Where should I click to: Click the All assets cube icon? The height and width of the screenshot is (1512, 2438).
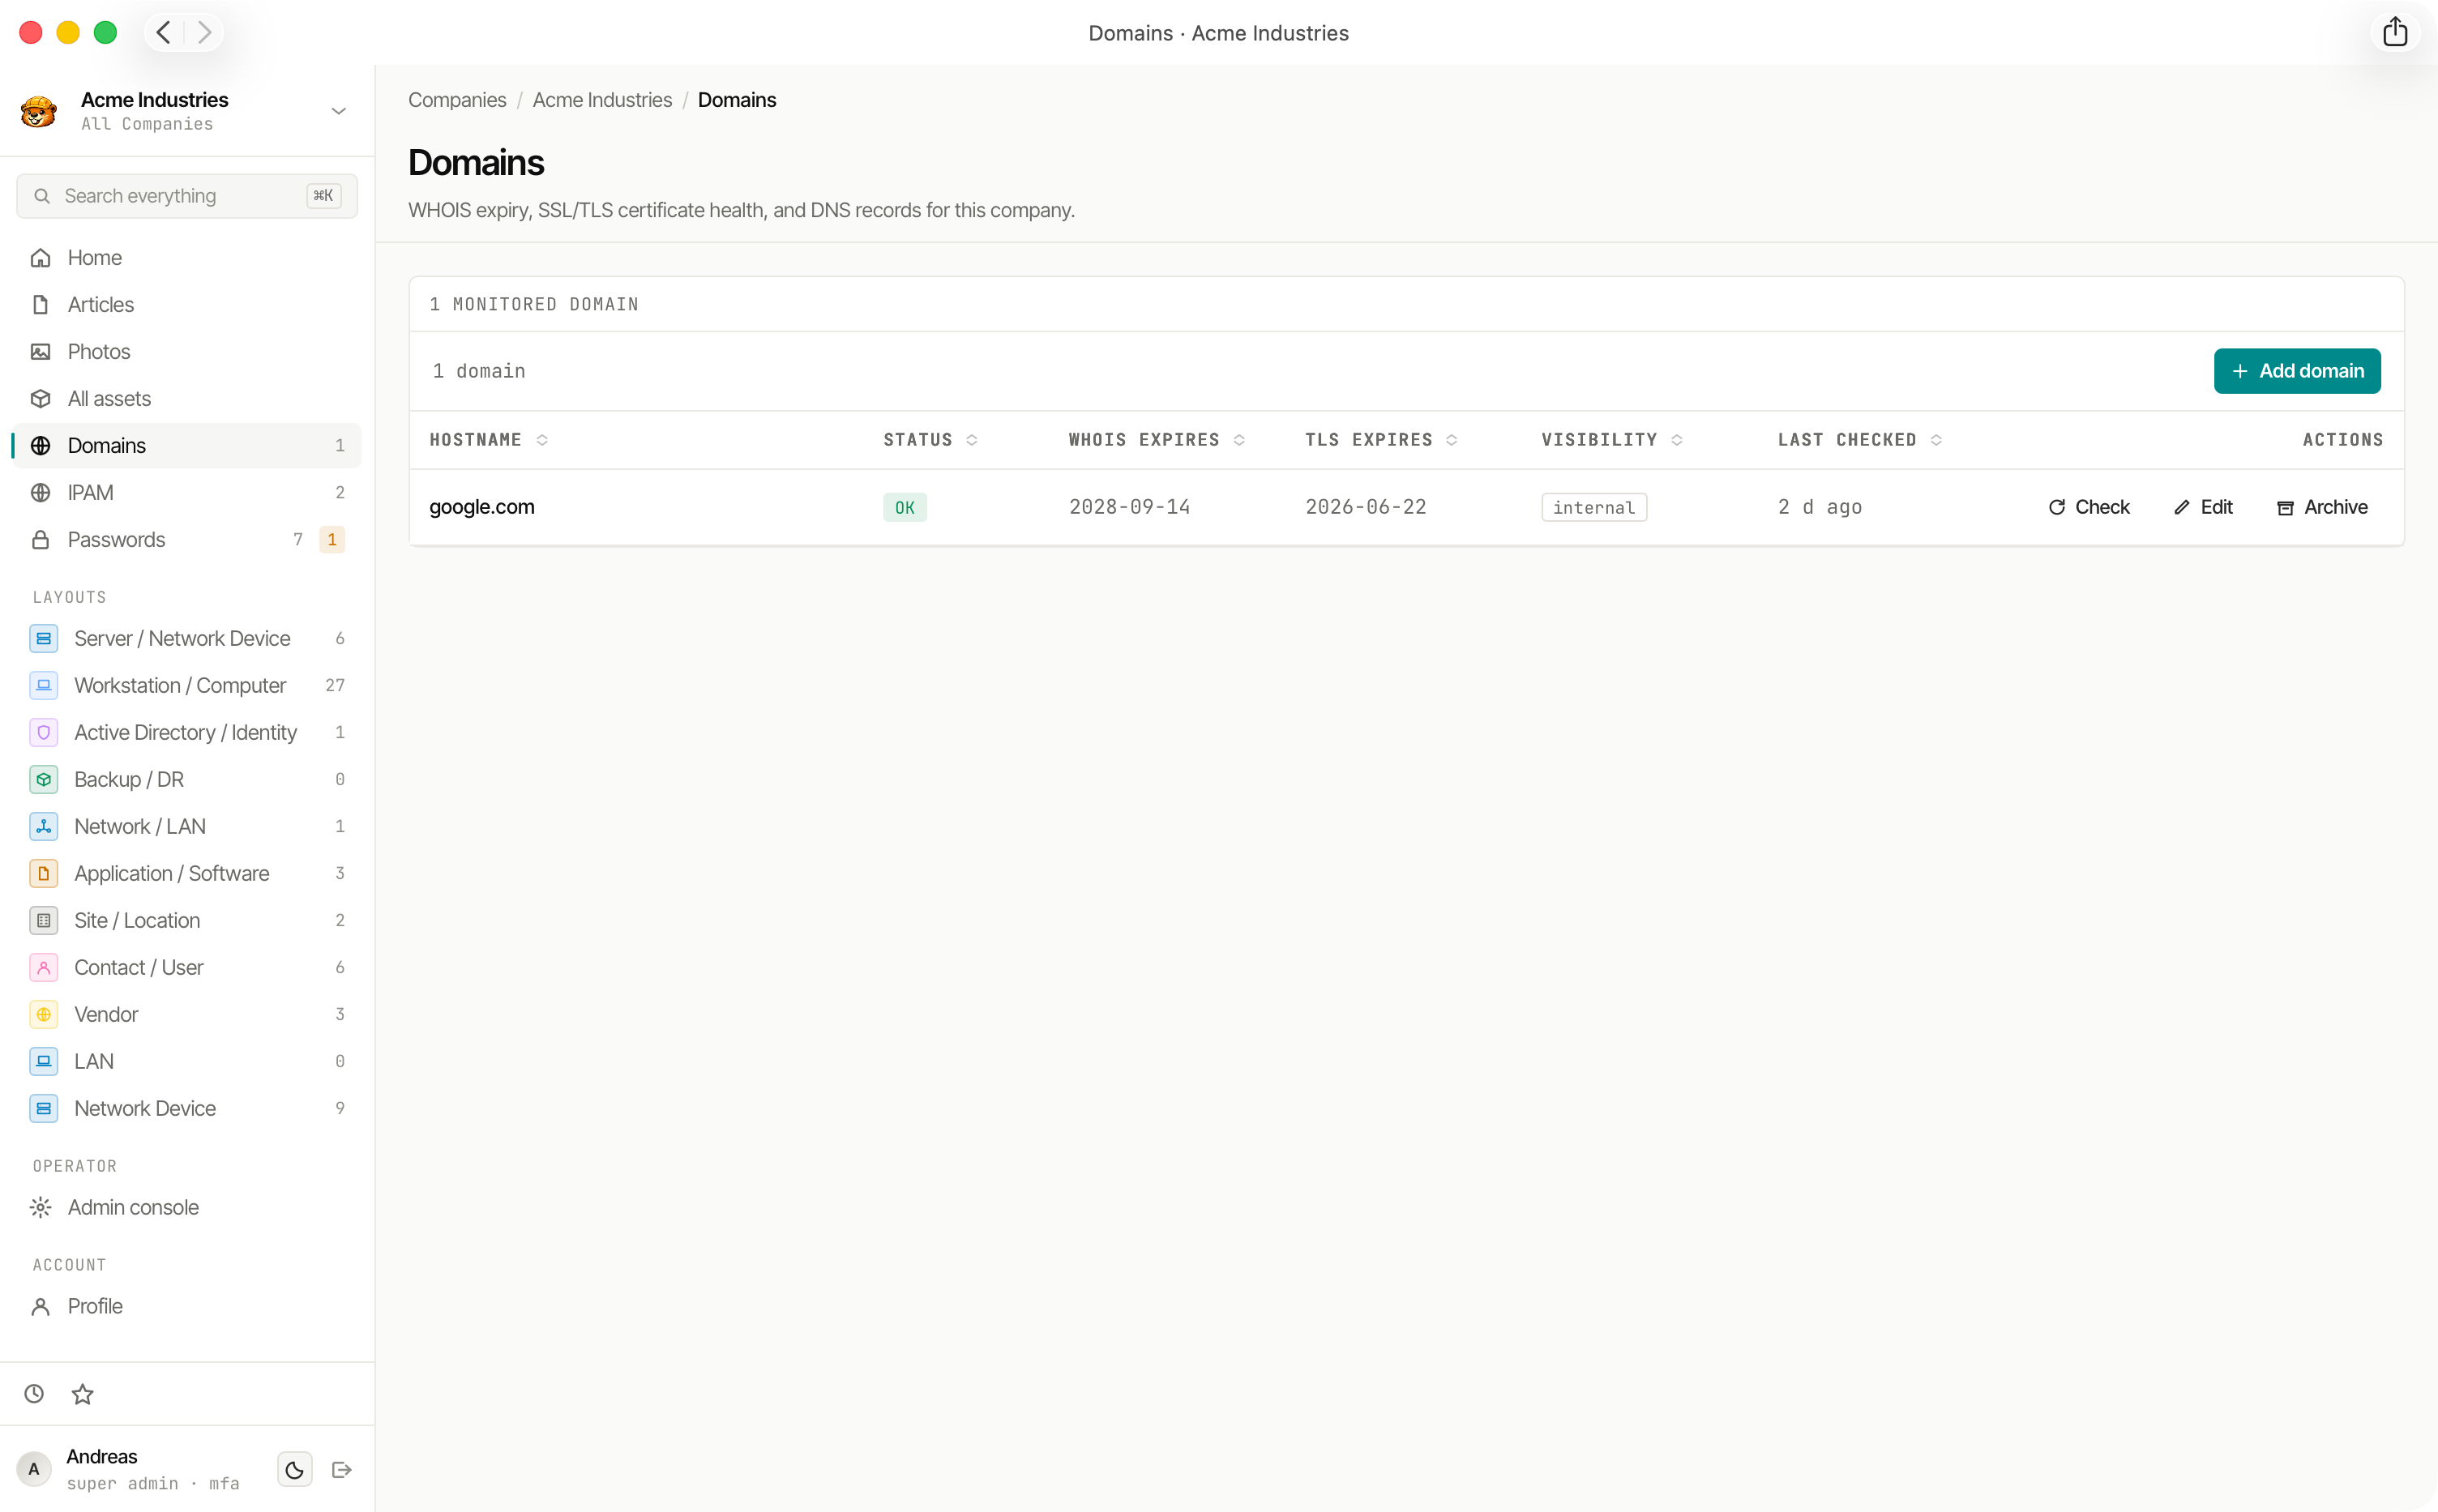41,399
